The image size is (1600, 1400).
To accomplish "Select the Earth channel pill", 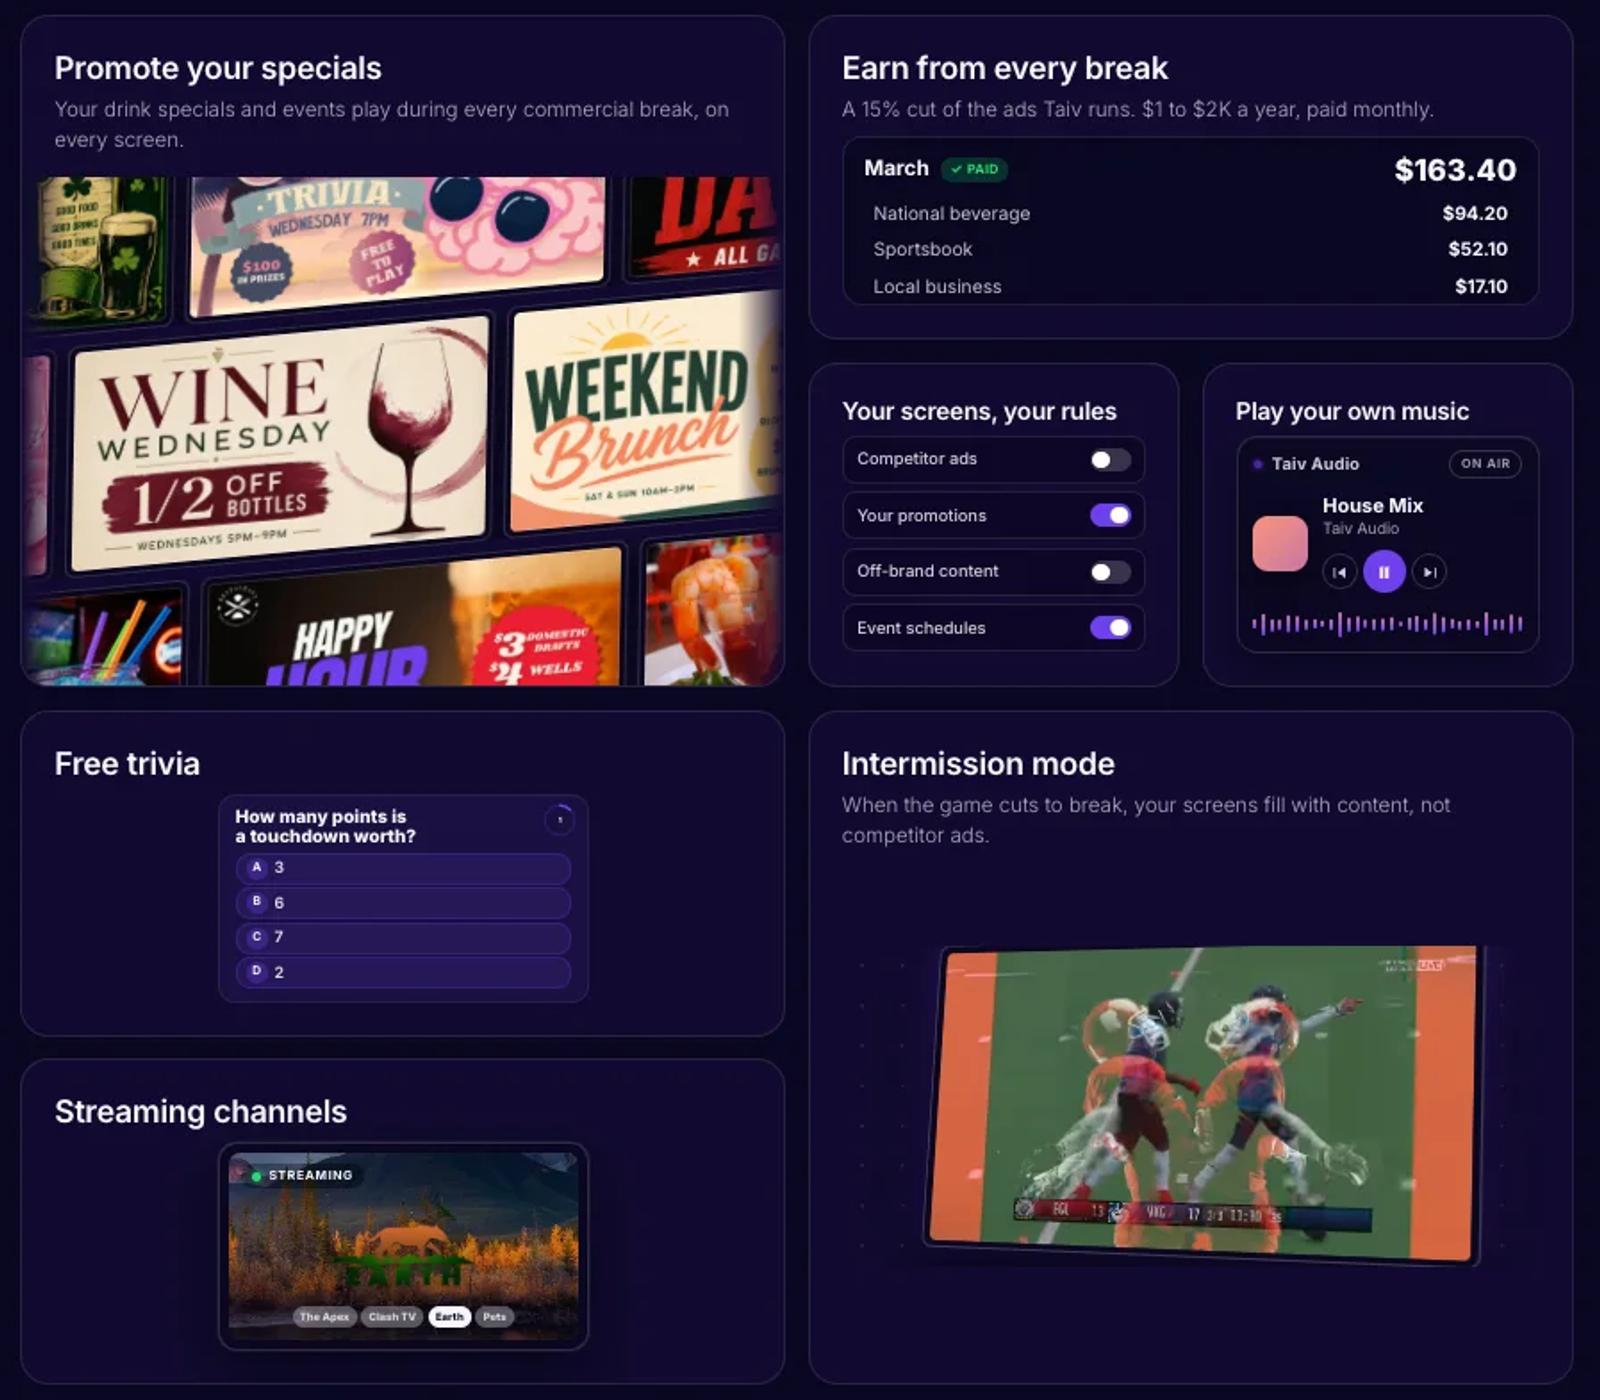I will click(x=449, y=1316).
